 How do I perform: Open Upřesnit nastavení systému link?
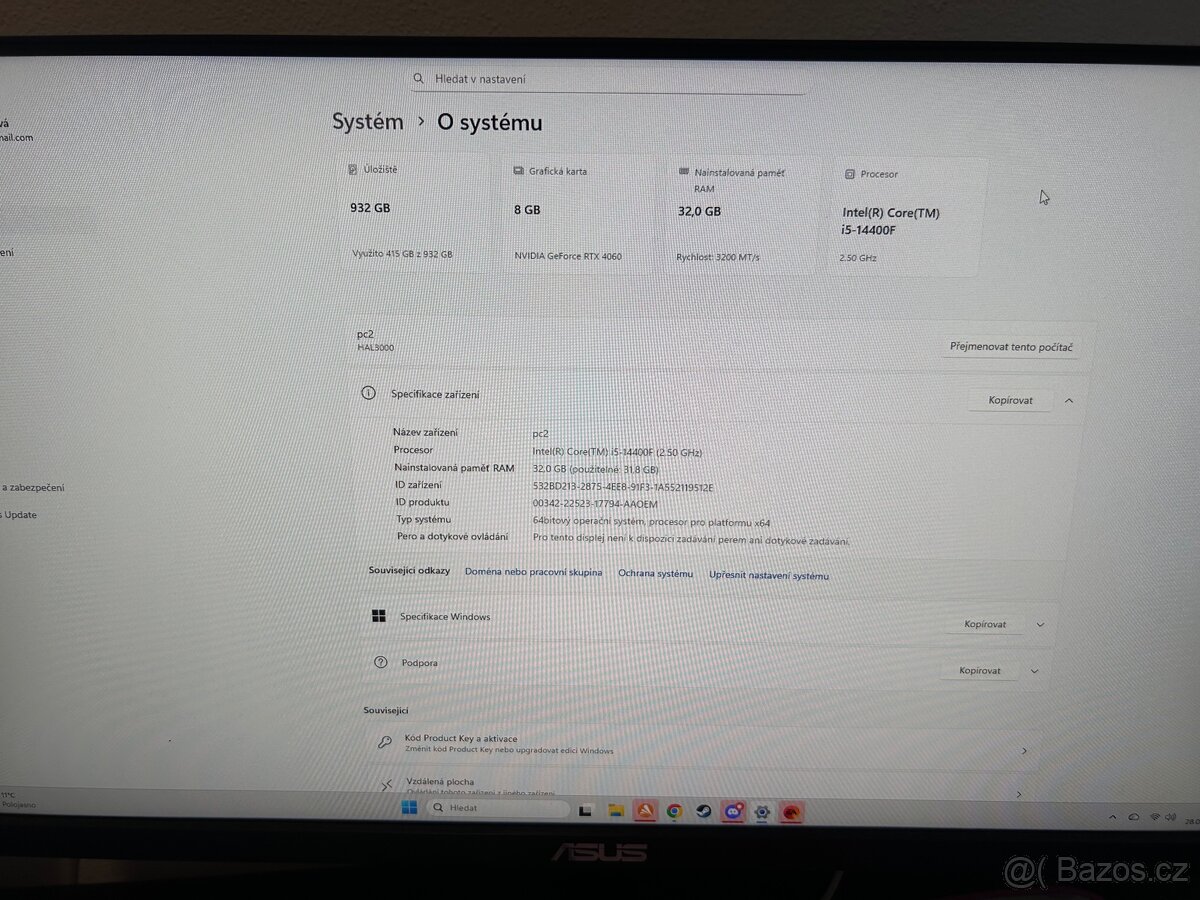[x=768, y=575]
